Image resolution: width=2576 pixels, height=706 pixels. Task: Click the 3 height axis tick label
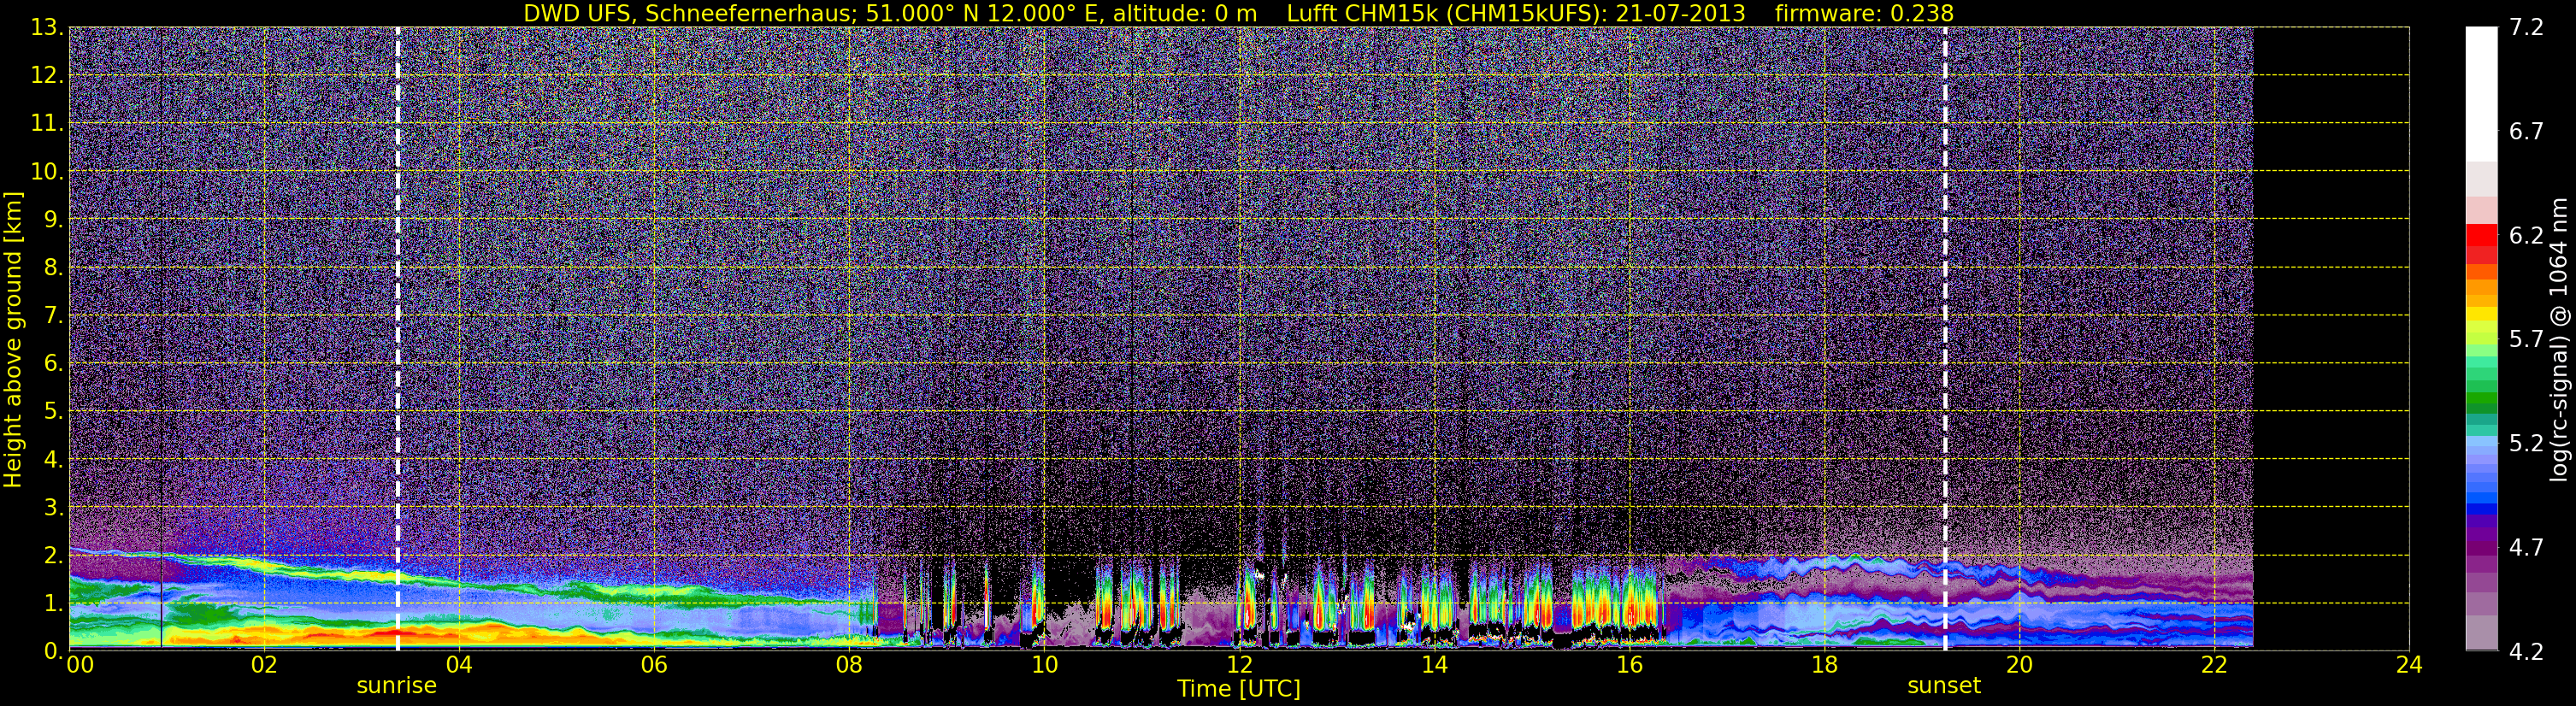[52, 508]
